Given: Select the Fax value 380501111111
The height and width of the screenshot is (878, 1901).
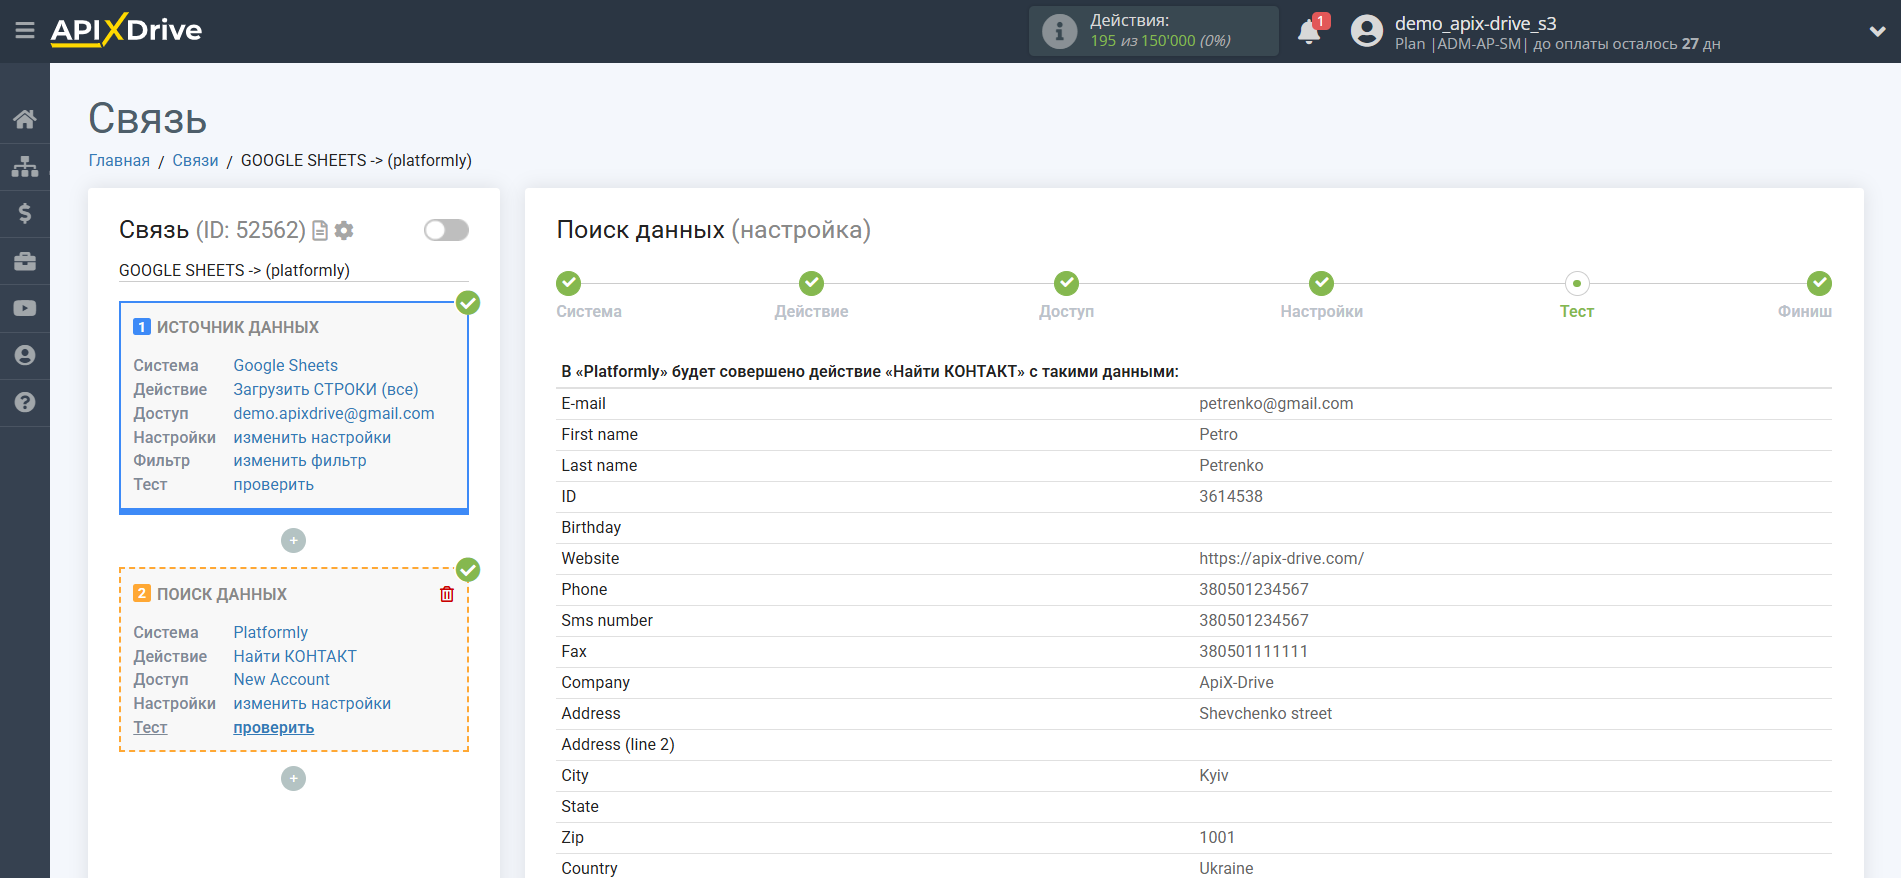Looking at the screenshot, I should pos(1253,652).
